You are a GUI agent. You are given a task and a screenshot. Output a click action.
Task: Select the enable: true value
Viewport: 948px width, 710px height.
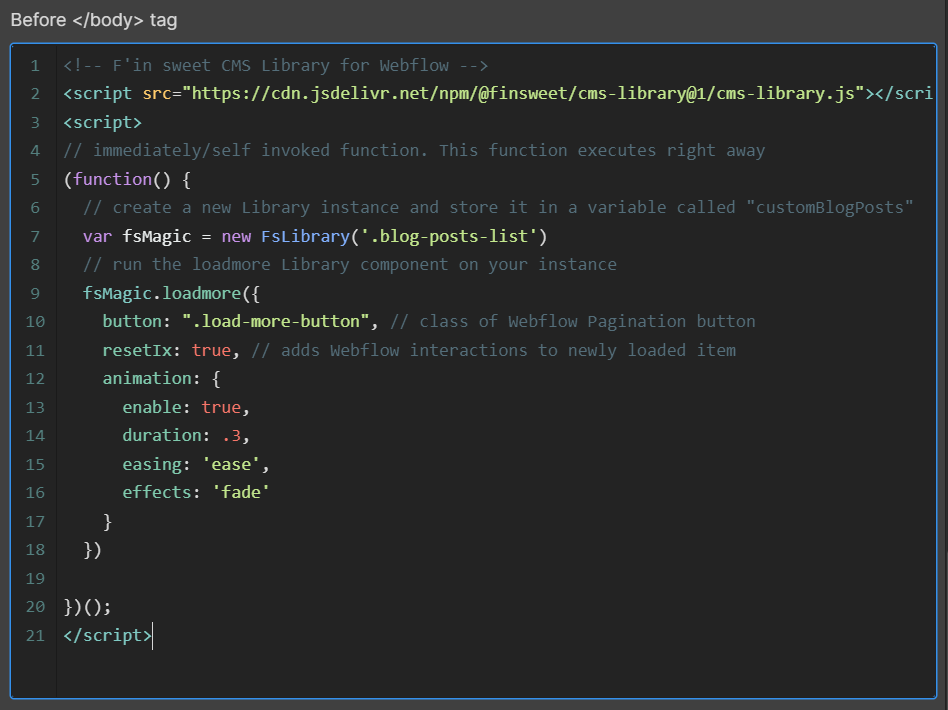tap(222, 406)
